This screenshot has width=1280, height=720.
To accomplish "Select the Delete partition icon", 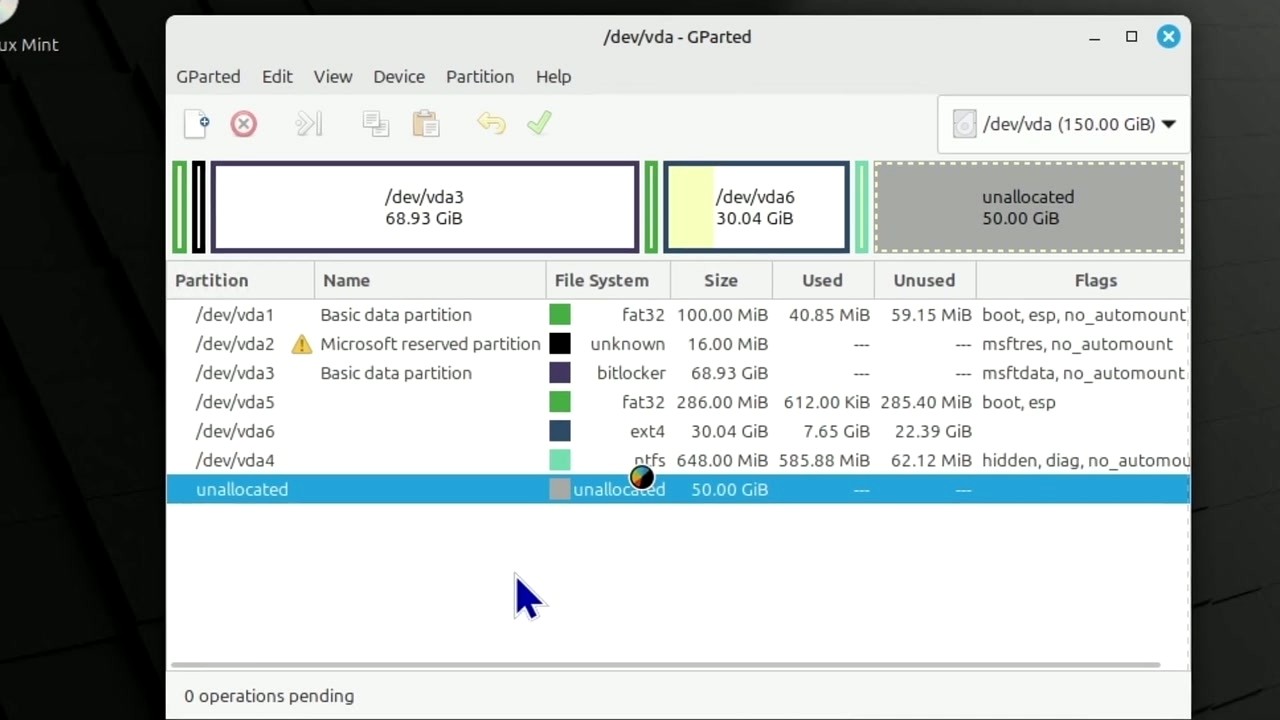I will tap(243, 123).
